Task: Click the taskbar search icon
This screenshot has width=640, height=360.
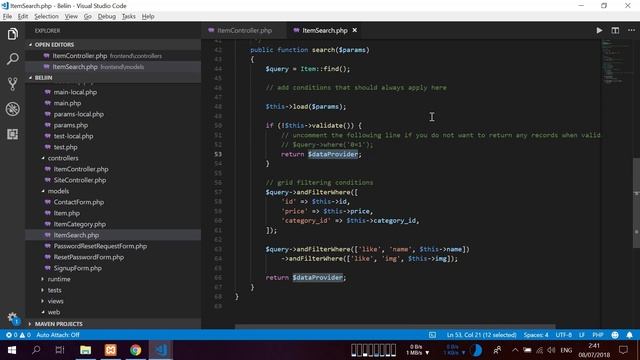Action: point(36,350)
